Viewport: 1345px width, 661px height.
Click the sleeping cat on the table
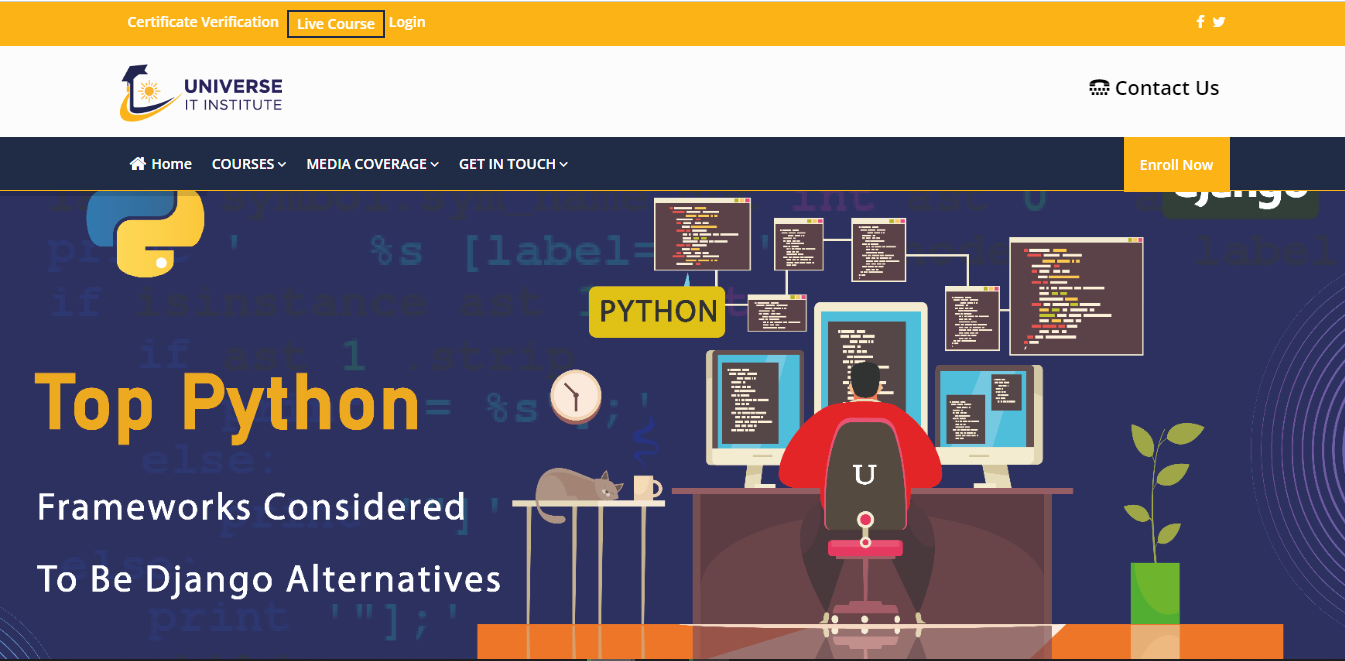coord(577,490)
